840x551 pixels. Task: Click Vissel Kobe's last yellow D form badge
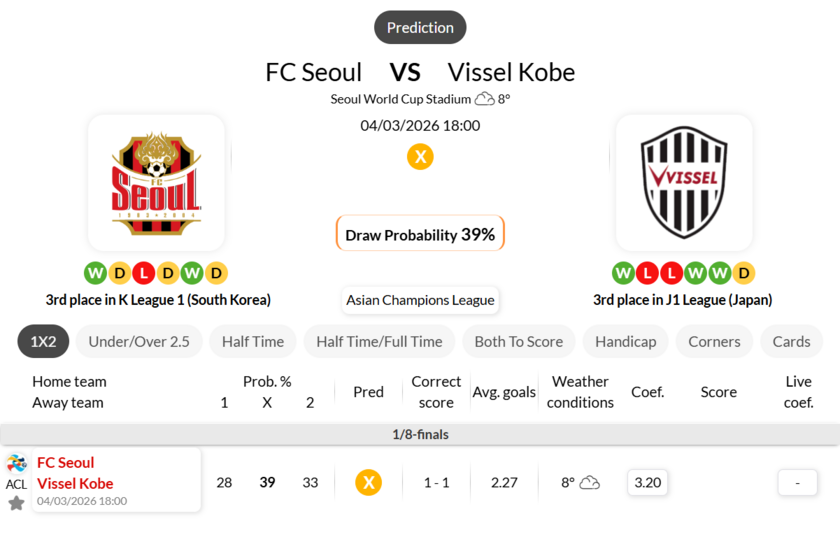coord(743,272)
